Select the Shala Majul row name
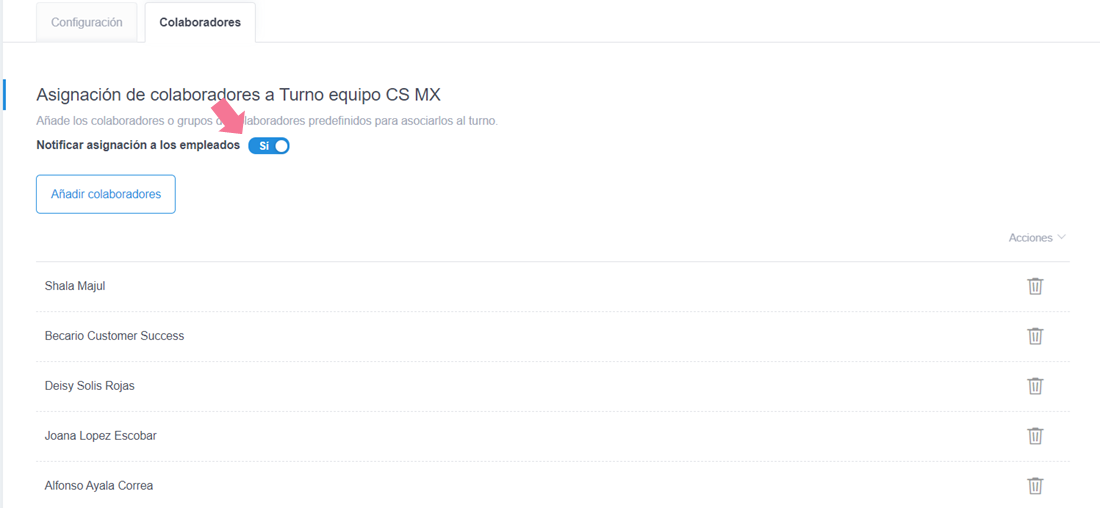Screen dimensions: 1100x508 pos(75,286)
